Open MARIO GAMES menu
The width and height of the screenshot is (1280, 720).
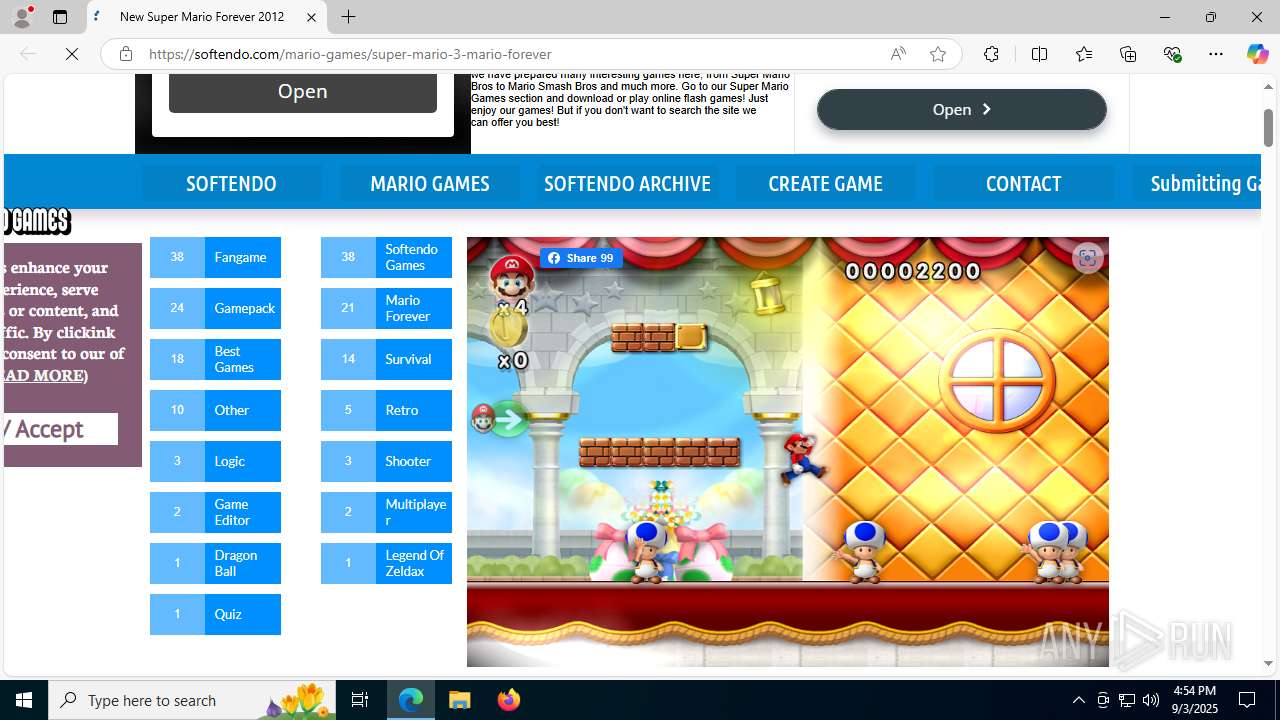click(430, 183)
